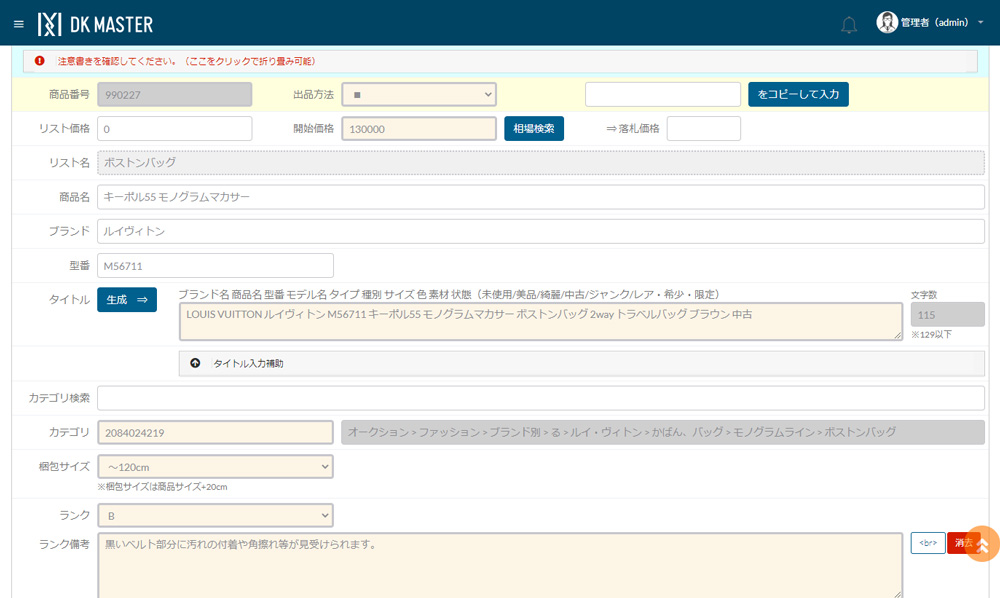Click the リスト価格 input field
The width and height of the screenshot is (1000, 598).
point(175,129)
